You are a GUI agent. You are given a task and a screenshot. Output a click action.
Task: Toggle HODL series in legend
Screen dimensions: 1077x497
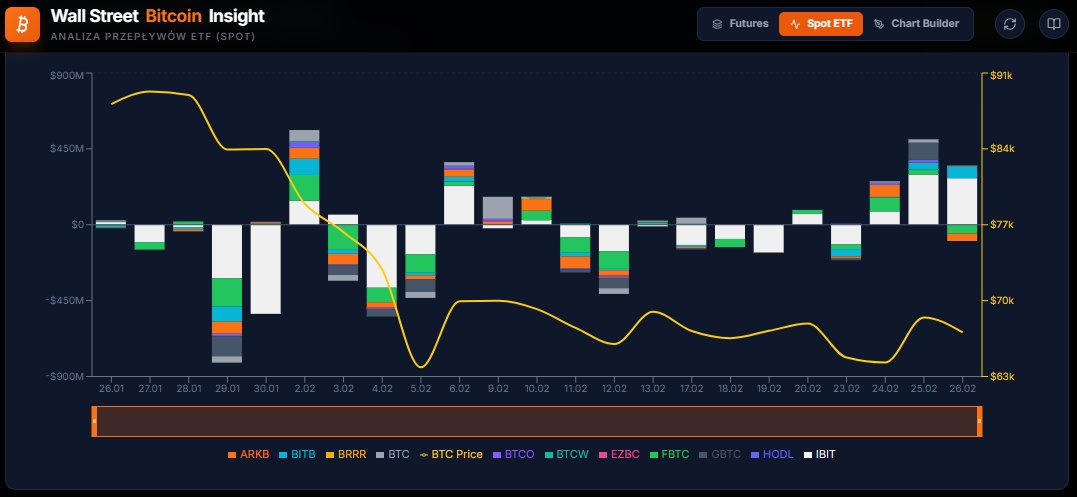(x=772, y=454)
